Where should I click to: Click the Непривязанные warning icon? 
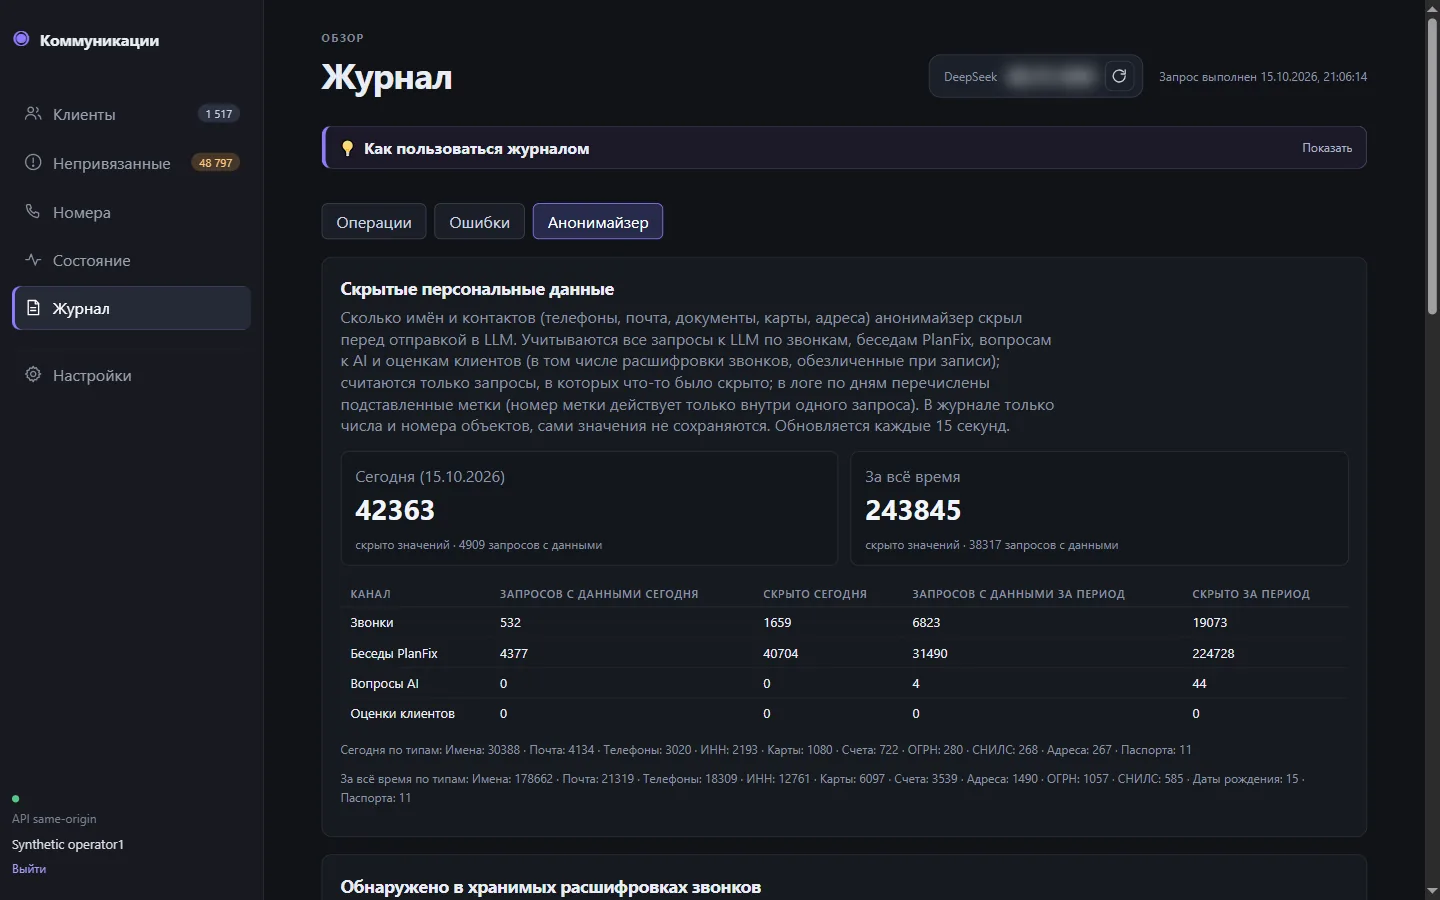point(33,163)
